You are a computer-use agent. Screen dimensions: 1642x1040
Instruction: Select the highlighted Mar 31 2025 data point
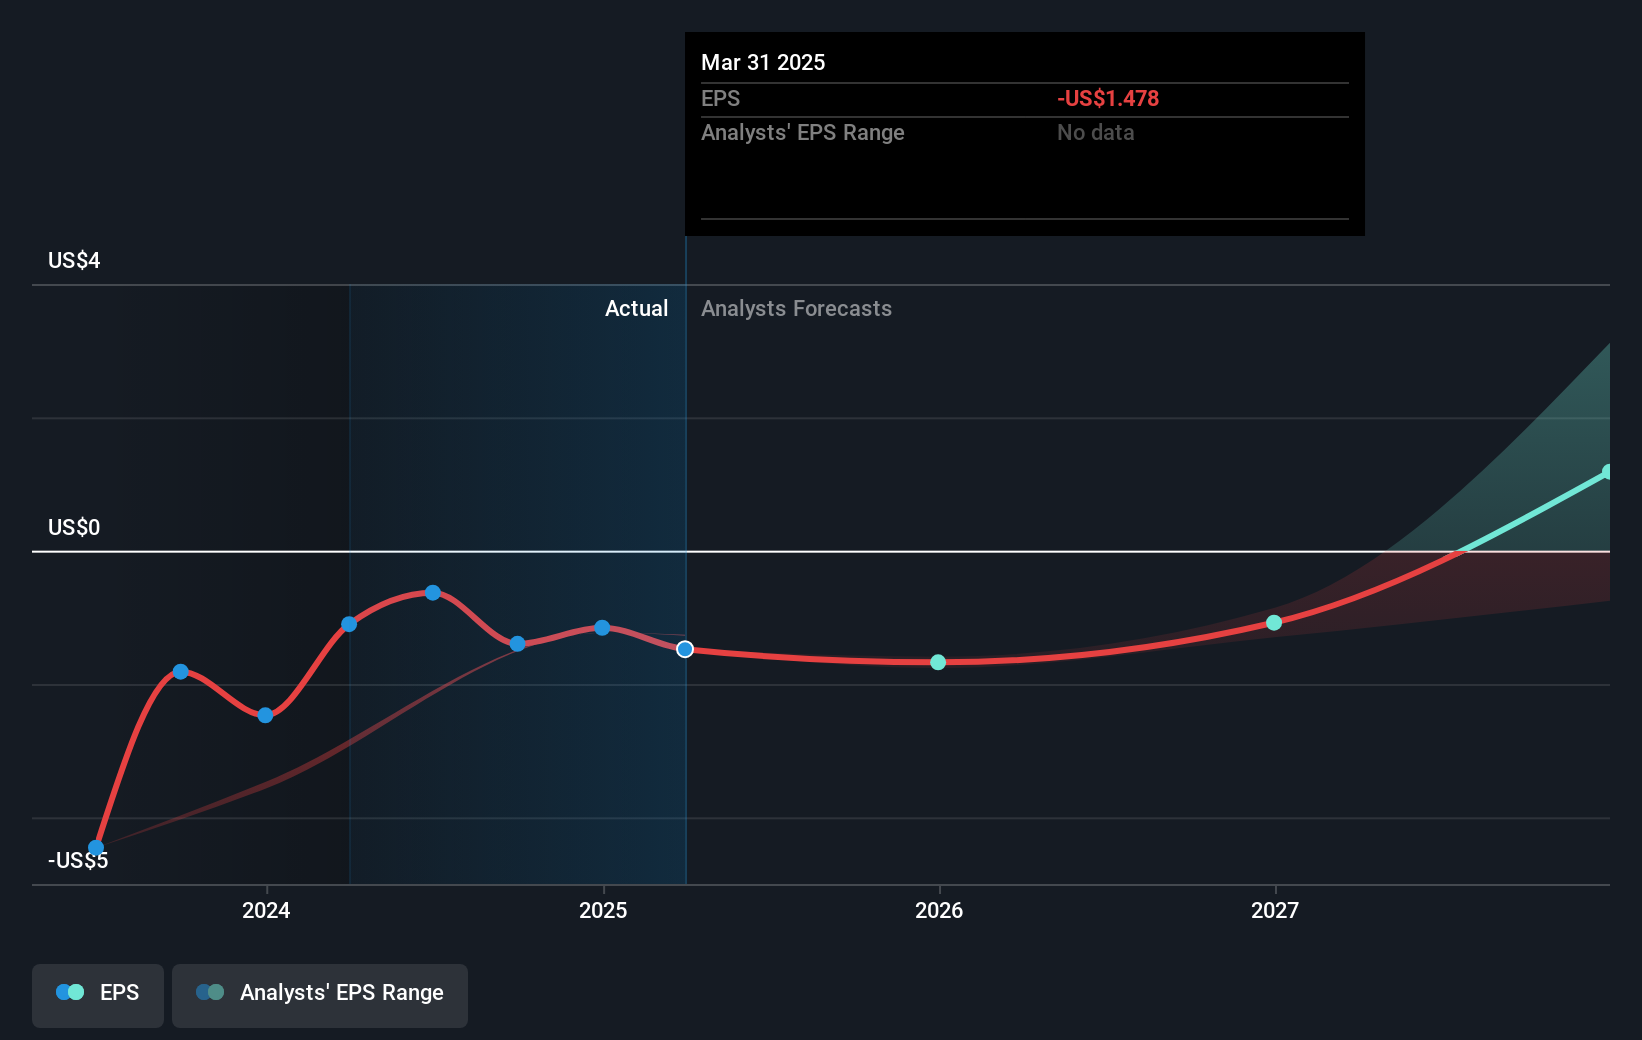pos(685,650)
